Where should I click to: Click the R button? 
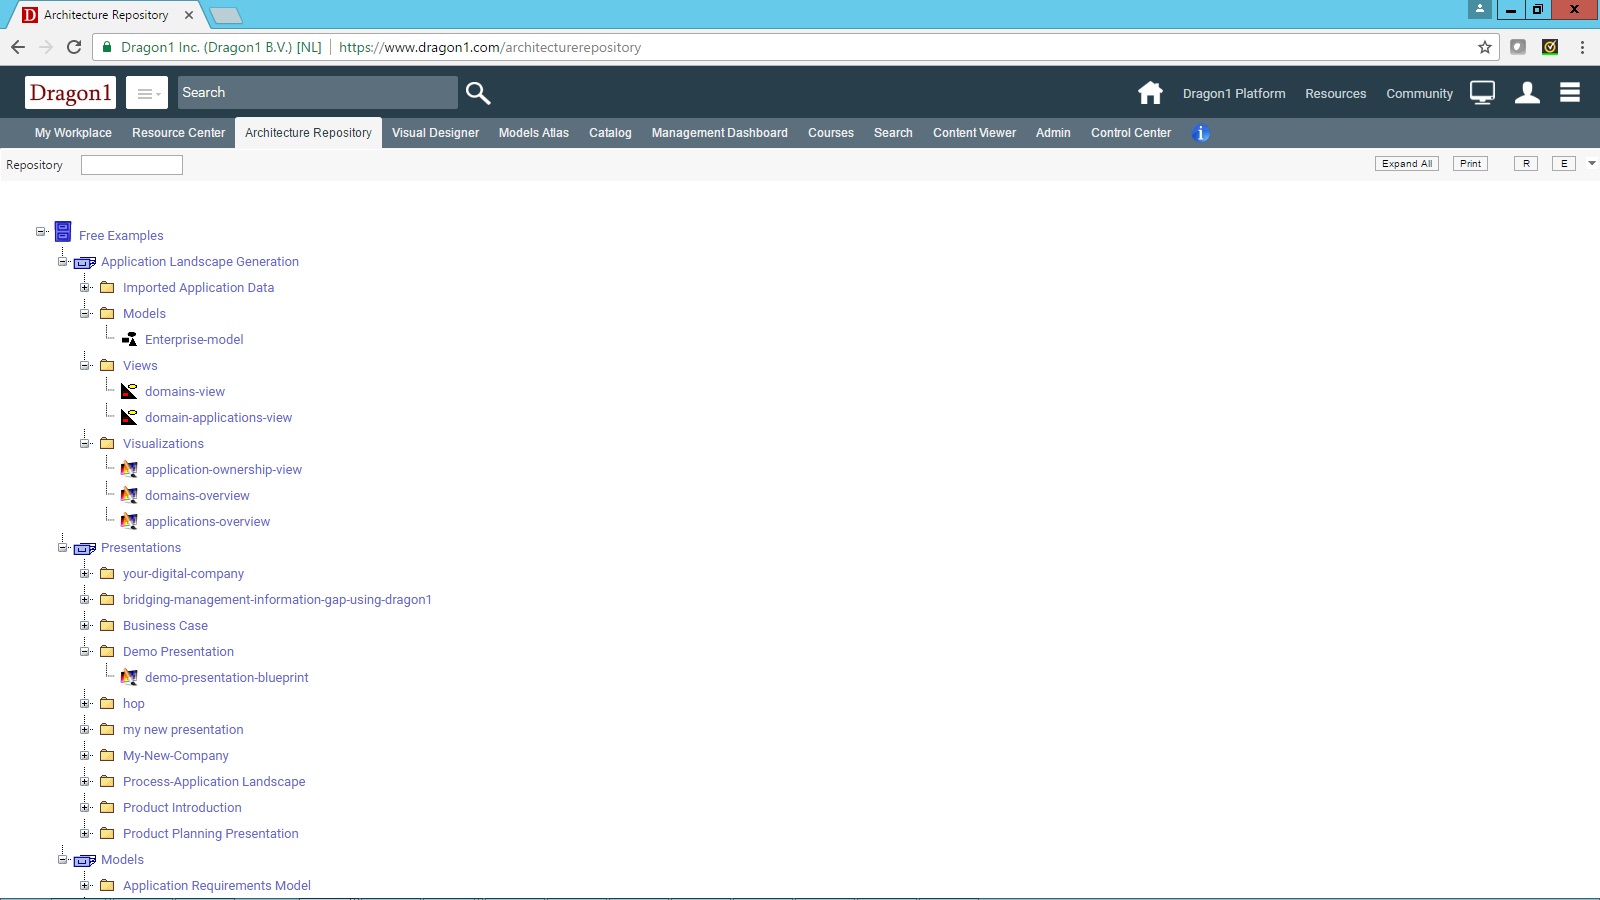click(1526, 164)
